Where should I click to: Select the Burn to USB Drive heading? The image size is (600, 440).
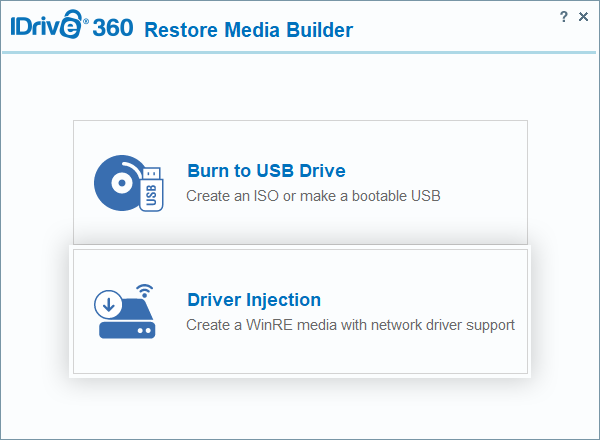[x=266, y=170]
